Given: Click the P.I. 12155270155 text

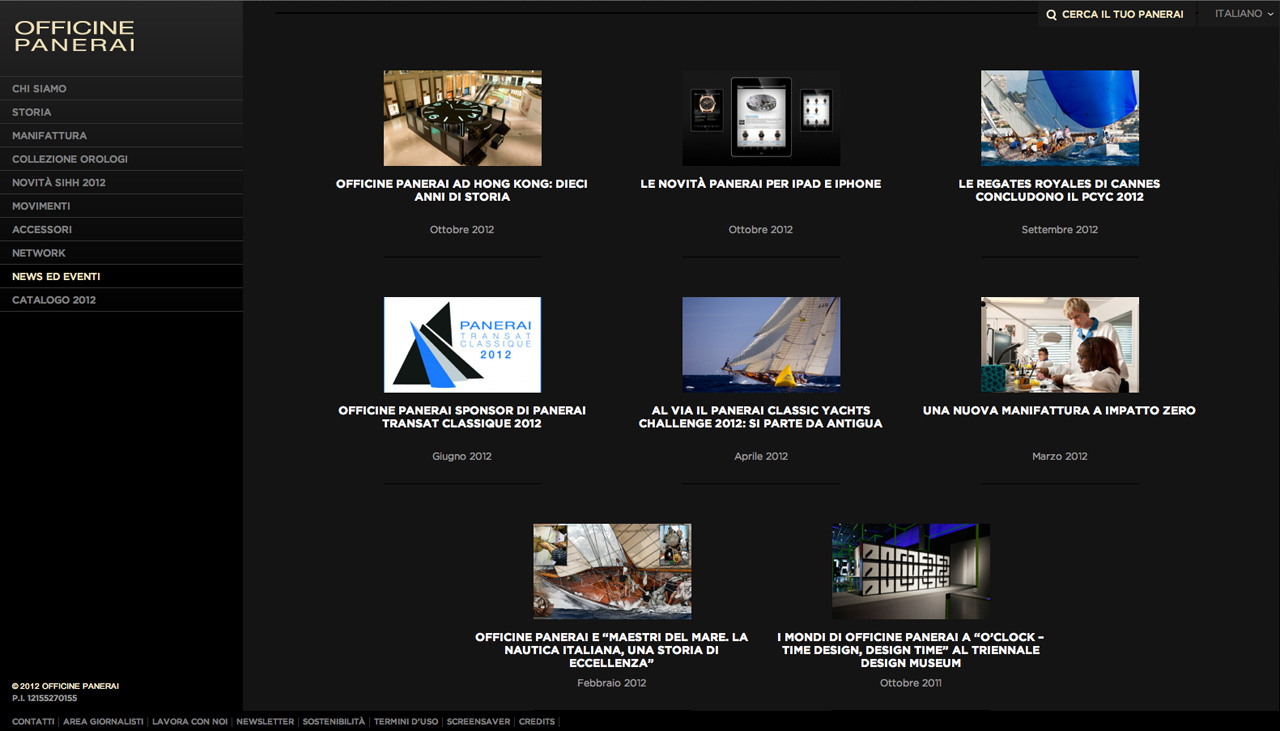Looking at the screenshot, I should [45, 698].
